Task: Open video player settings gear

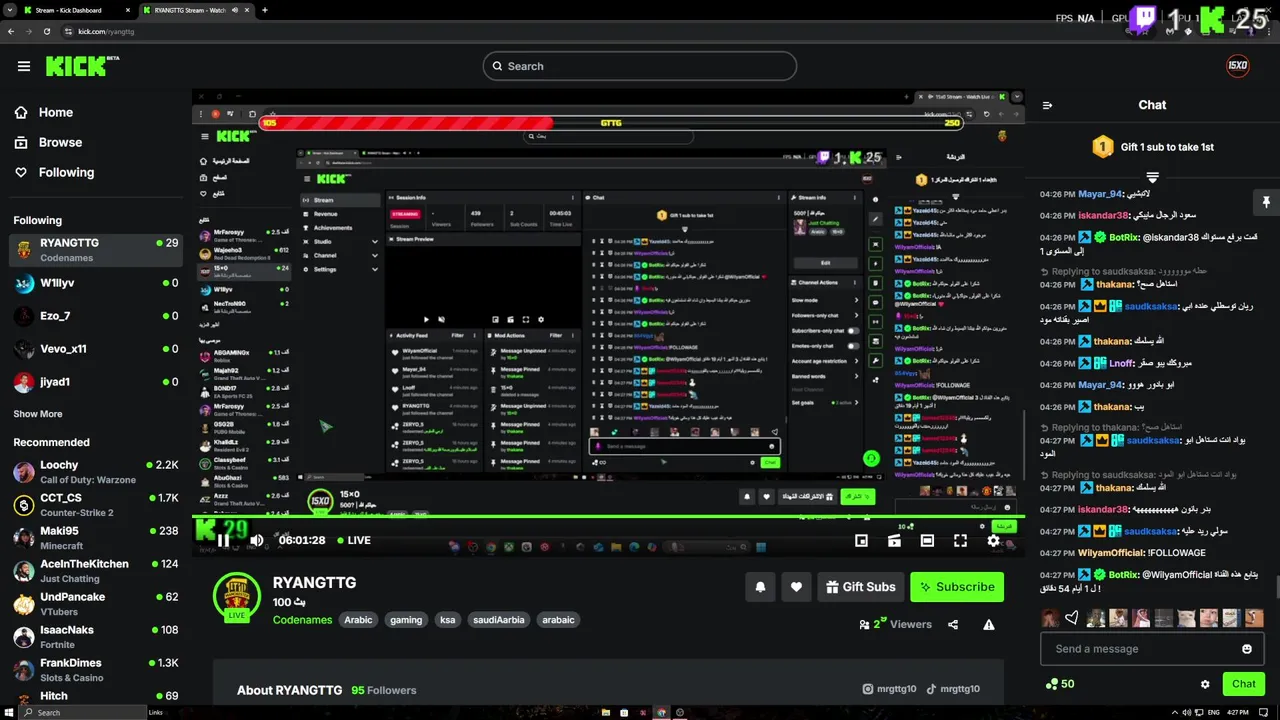Action: (x=993, y=540)
